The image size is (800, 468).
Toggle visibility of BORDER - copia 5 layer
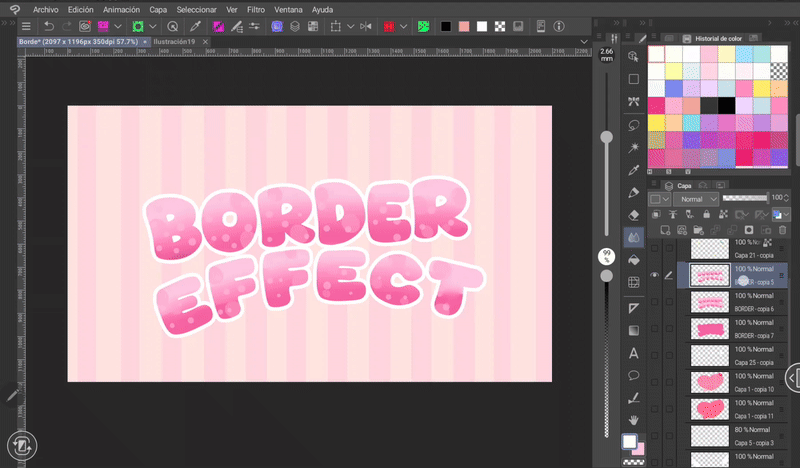(654, 275)
